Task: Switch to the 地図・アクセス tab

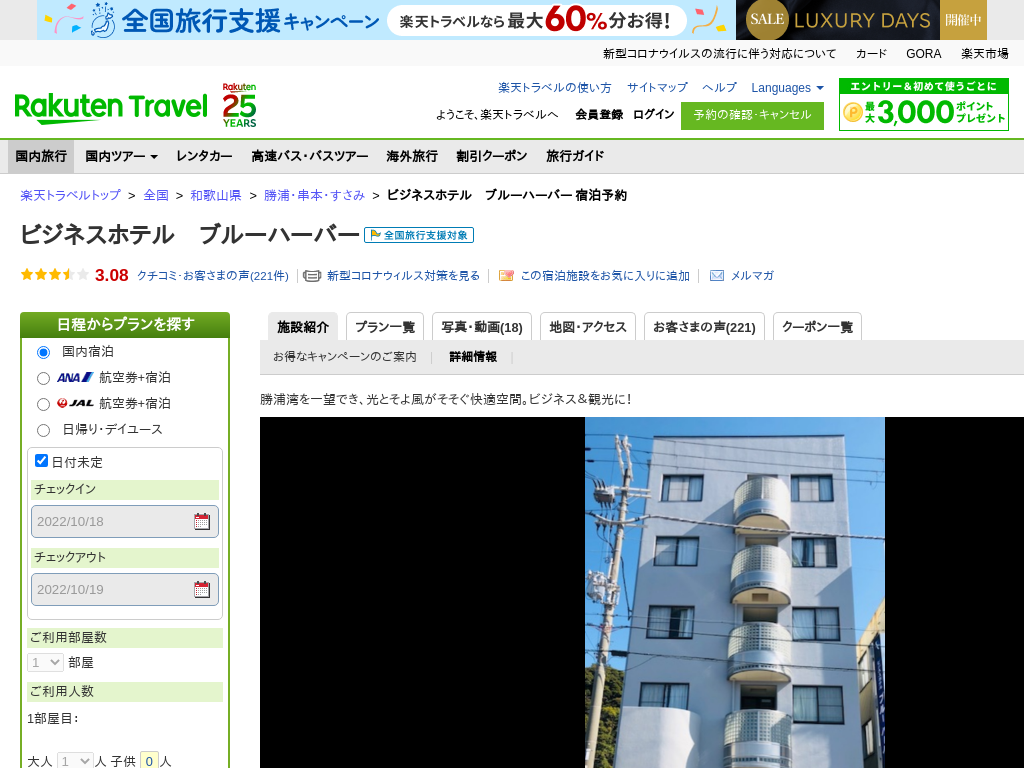Action: pos(588,327)
